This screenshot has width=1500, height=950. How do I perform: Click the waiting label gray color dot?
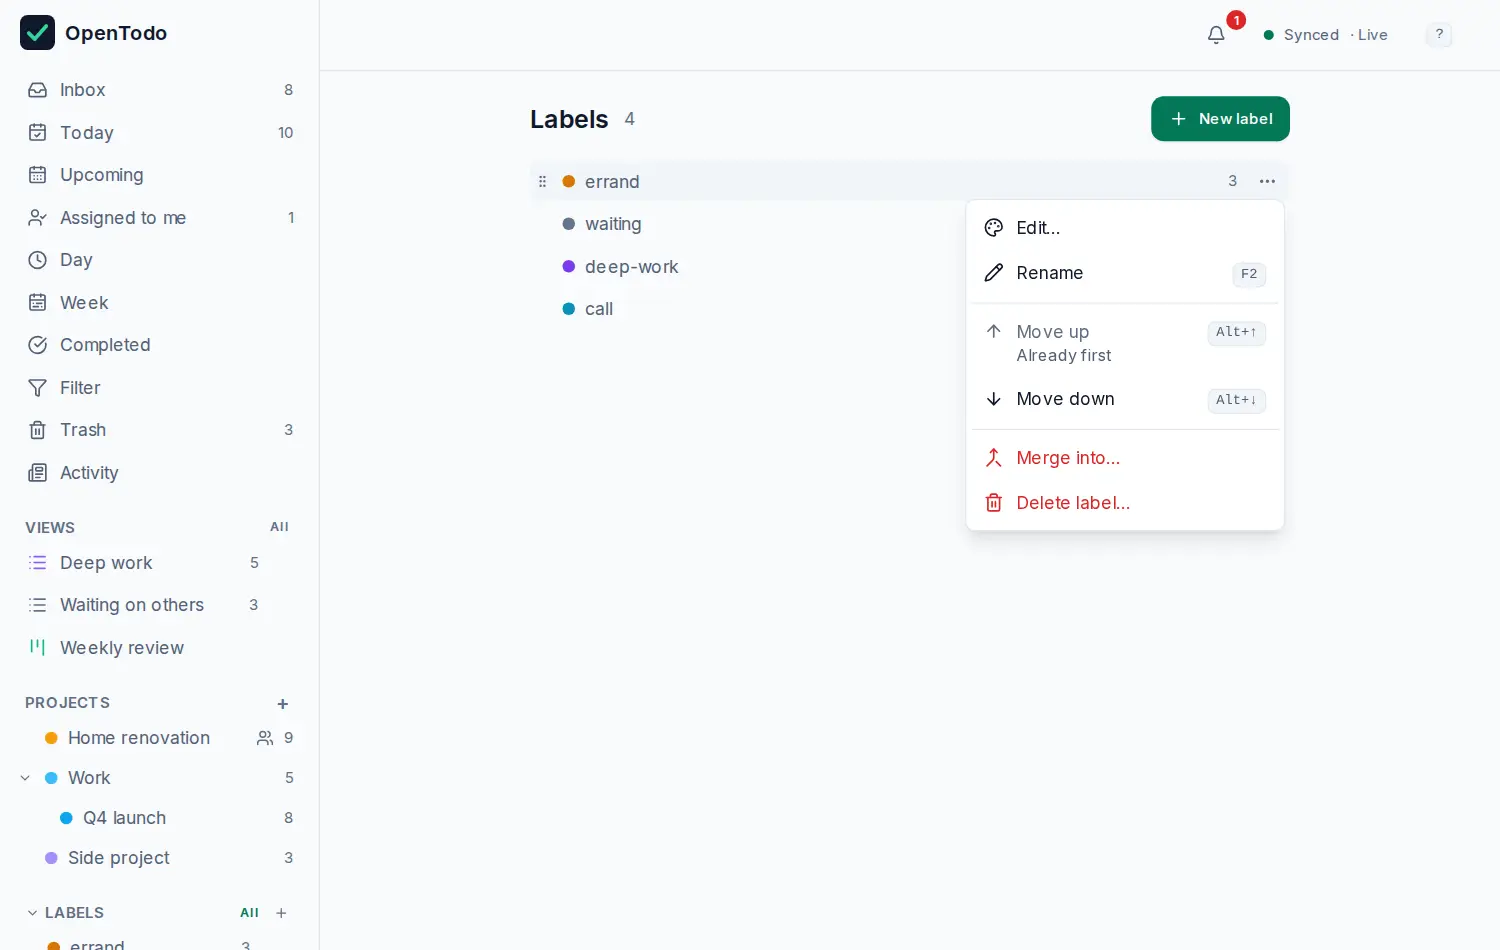pyautogui.click(x=568, y=224)
